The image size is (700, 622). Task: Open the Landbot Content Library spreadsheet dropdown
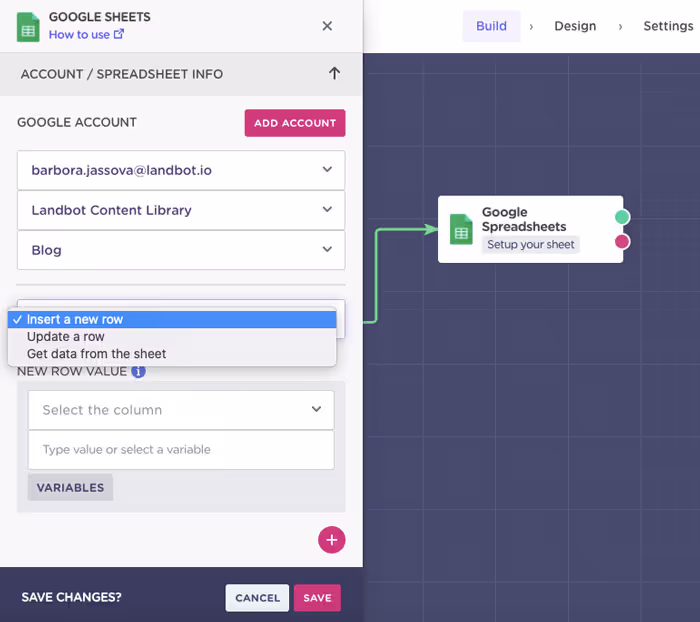pyautogui.click(x=181, y=210)
